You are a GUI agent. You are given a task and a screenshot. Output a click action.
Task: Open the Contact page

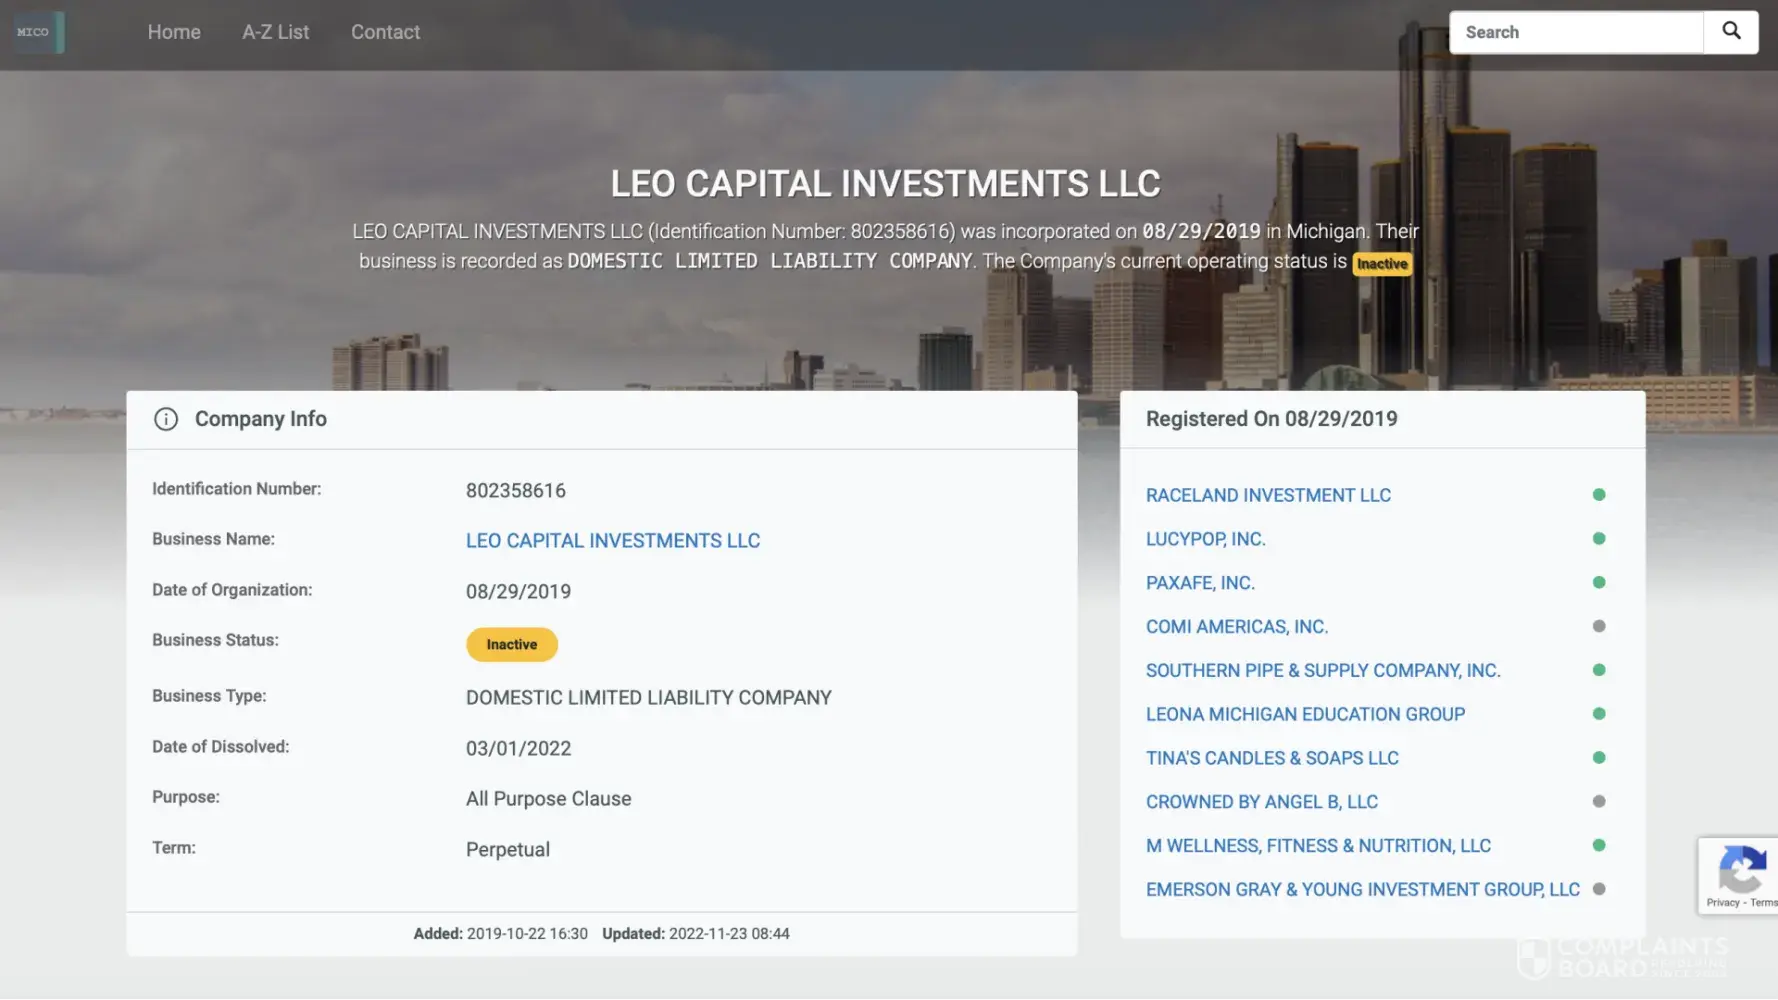click(385, 32)
